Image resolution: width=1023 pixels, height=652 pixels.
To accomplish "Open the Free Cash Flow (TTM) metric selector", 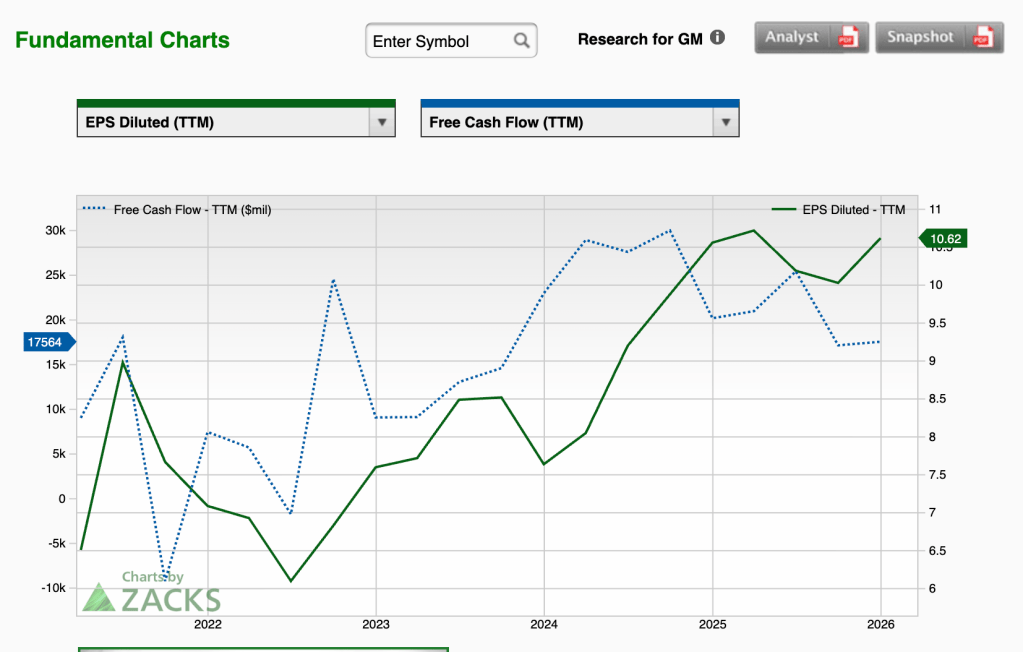I will (566, 123).
